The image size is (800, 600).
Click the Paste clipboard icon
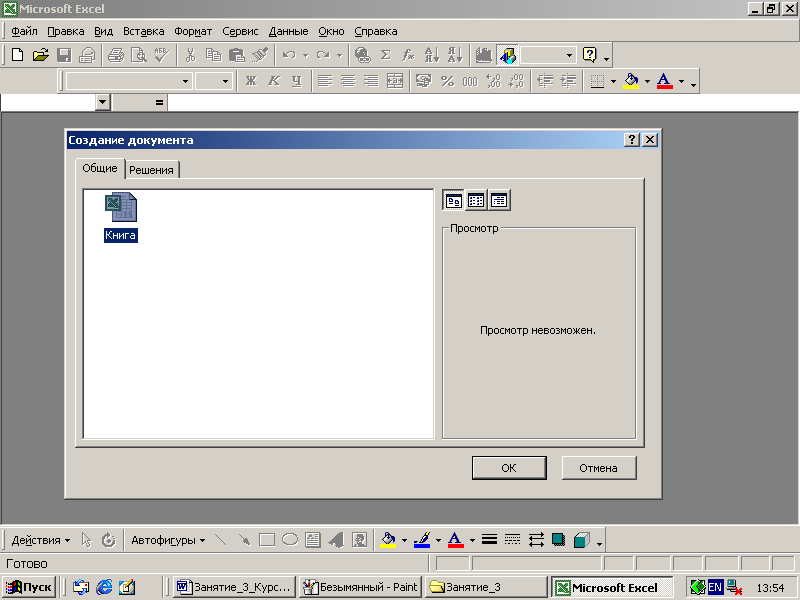(236, 55)
